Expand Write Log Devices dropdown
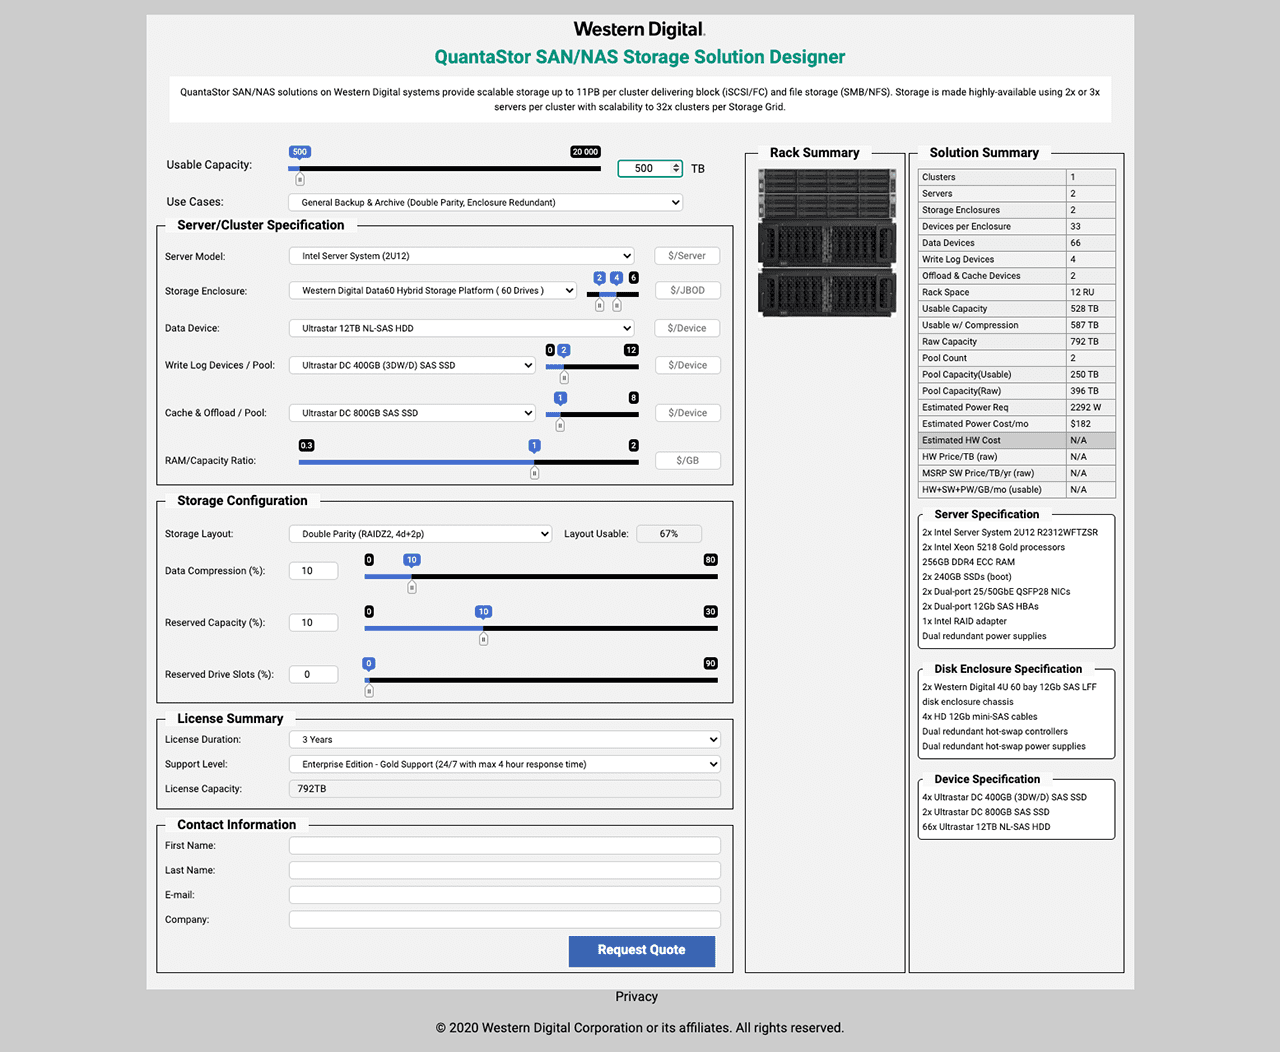Viewport: 1280px width, 1052px height. click(x=413, y=365)
